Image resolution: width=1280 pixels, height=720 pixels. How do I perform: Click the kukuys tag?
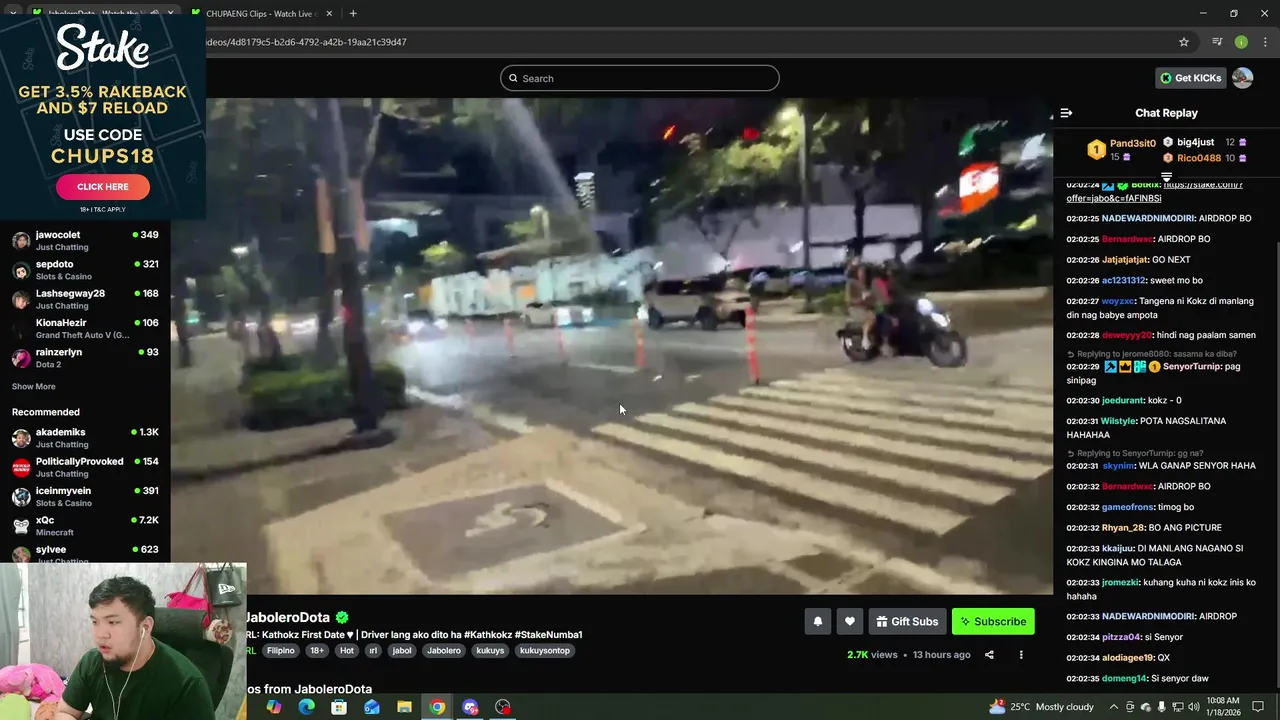point(490,650)
